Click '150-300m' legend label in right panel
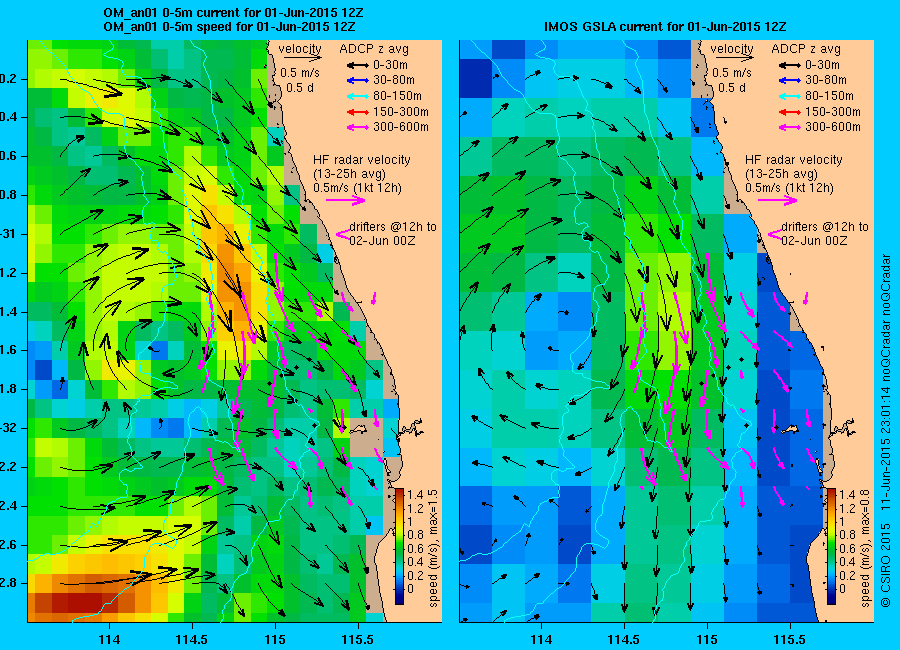Screen dimensions: 900x650 pyautogui.click(x=833, y=112)
